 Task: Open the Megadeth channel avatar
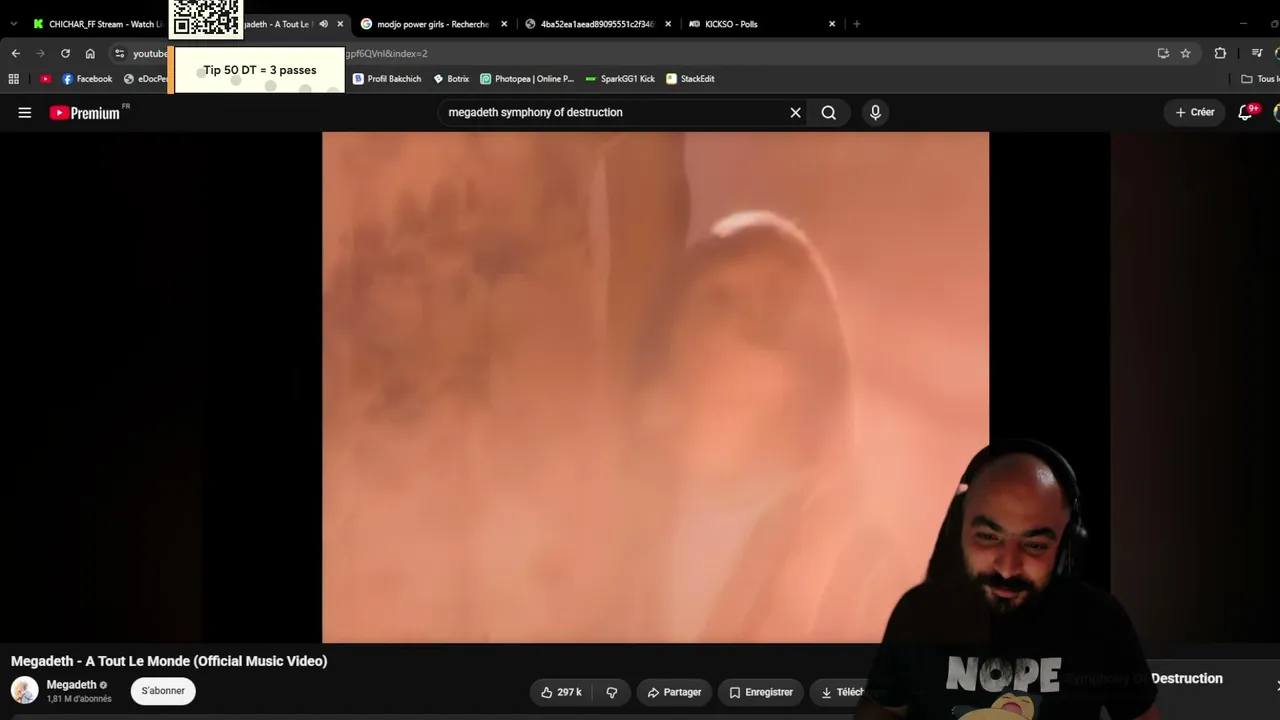tap(25, 690)
